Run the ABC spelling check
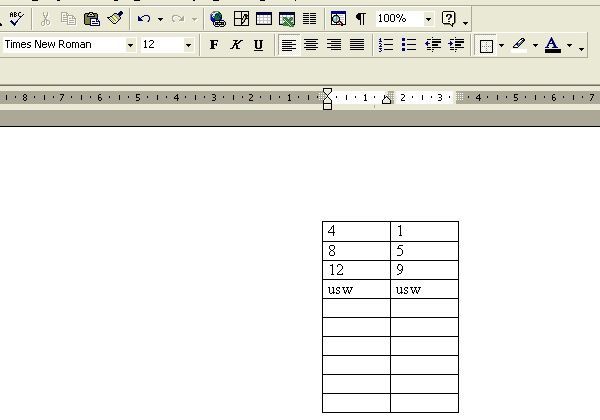The height and width of the screenshot is (420, 600). 16,18
